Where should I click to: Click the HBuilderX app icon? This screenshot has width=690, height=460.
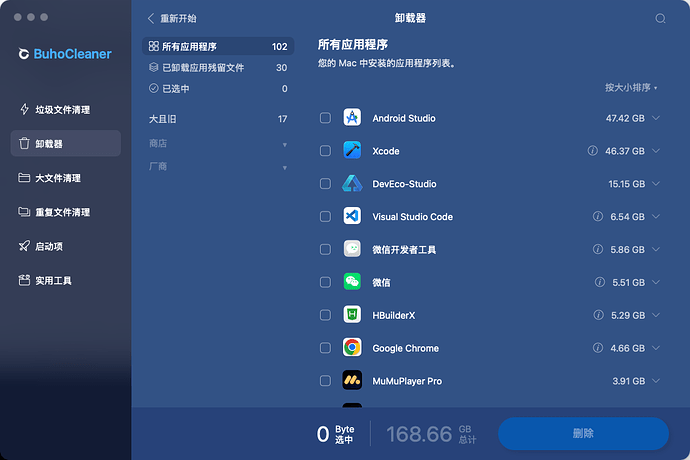[352, 315]
